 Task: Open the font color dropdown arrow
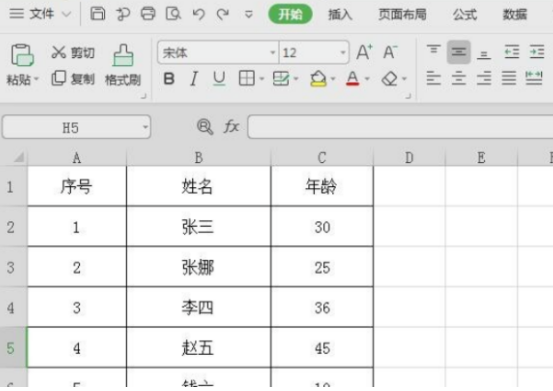pyautogui.click(x=367, y=79)
